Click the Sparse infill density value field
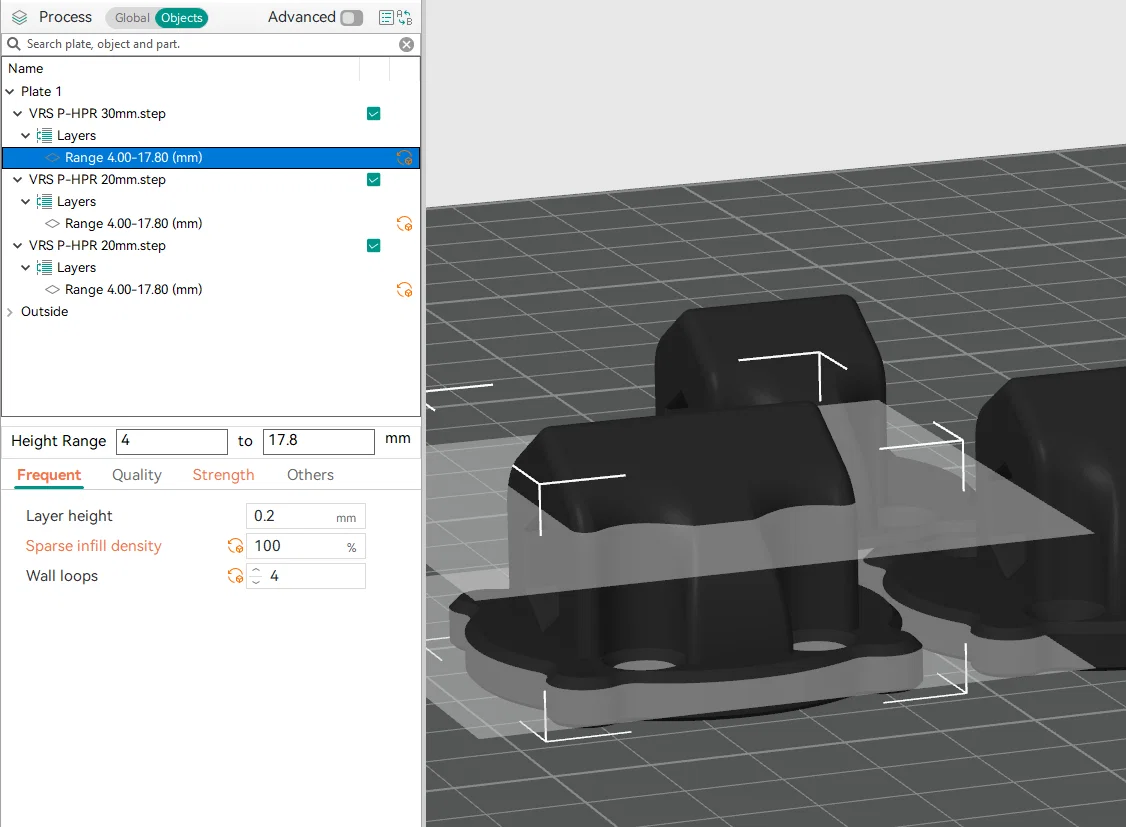This screenshot has height=827, width=1126. (x=306, y=546)
